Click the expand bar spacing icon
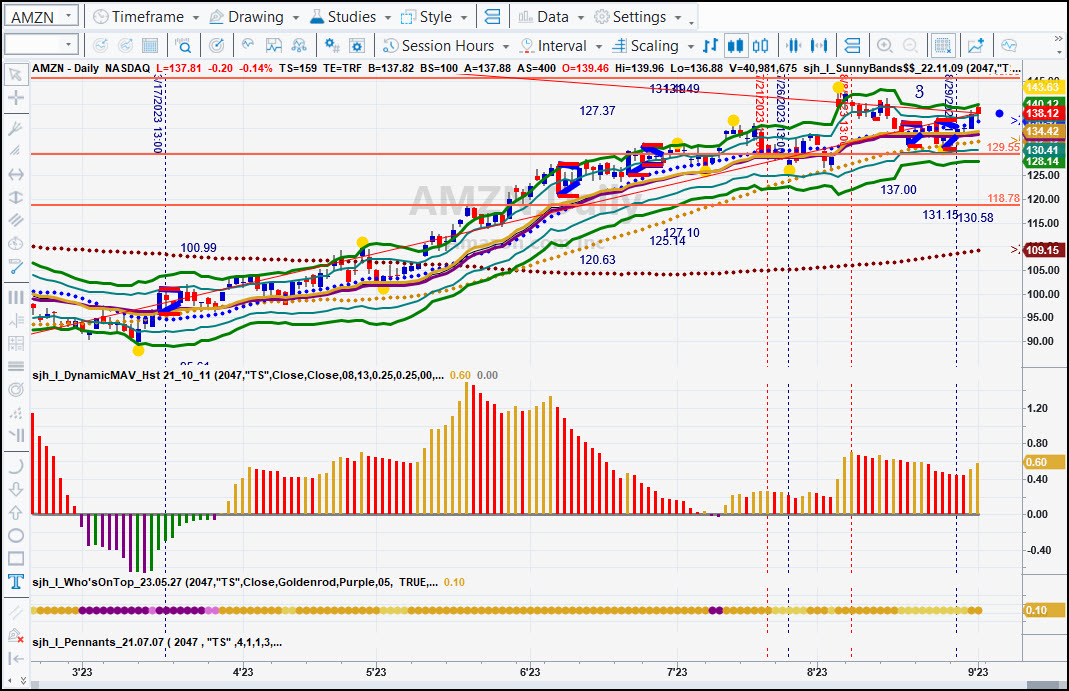Image resolution: width=1069 pixels, height=691 pixels. click(x=819, y=46)
